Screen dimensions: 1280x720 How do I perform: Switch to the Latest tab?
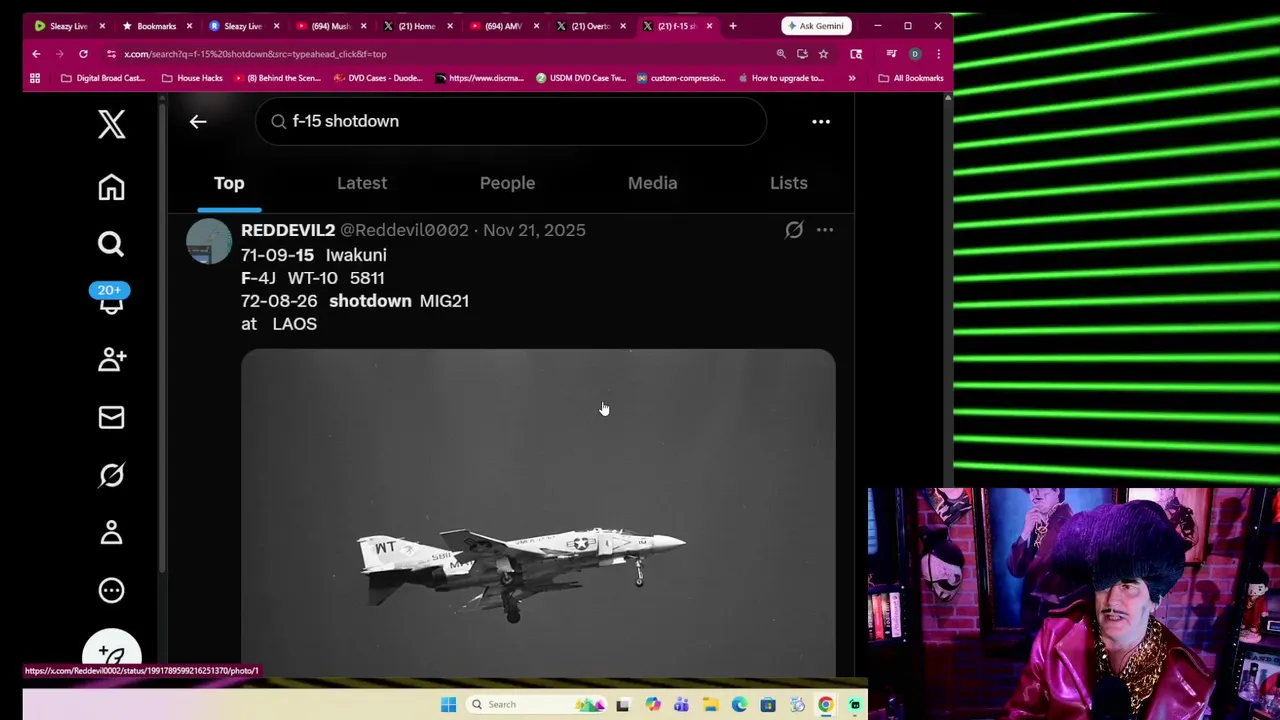362,183
